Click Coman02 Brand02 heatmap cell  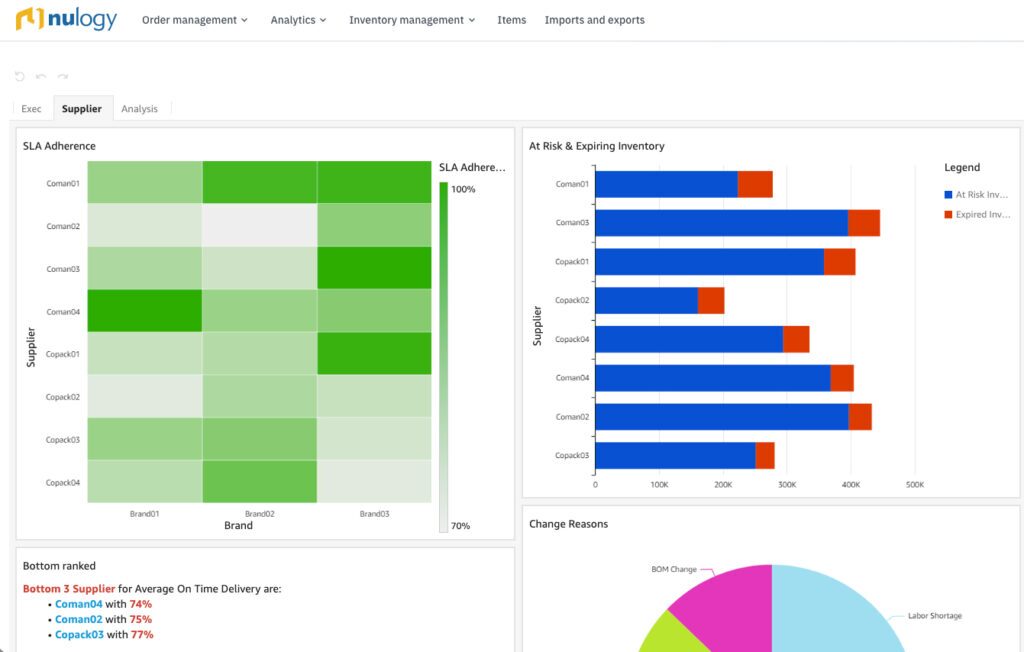[x=259, y=225]
